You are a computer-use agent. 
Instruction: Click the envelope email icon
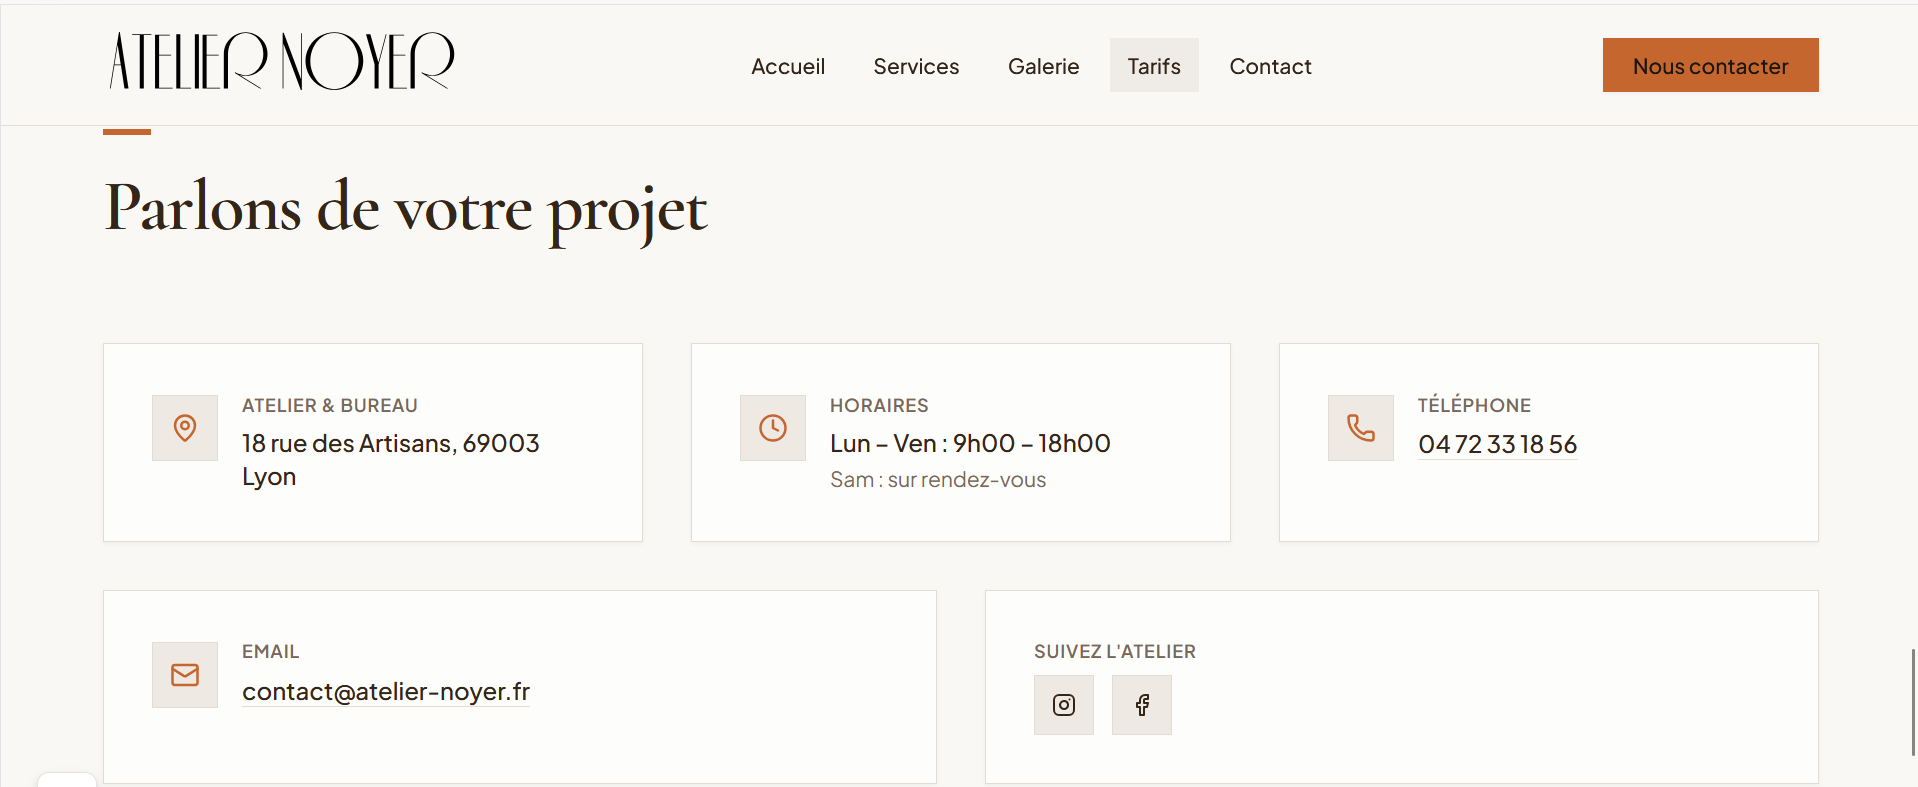coord(185,675)
